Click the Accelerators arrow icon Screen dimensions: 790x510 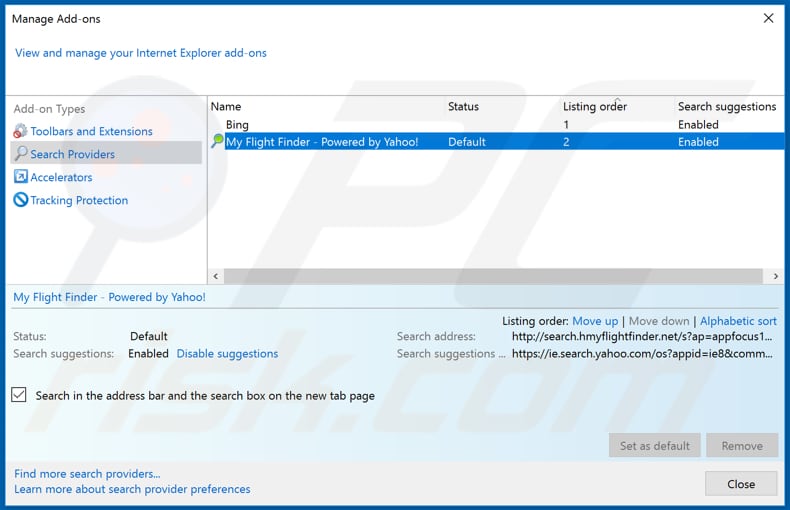point(21,176)
